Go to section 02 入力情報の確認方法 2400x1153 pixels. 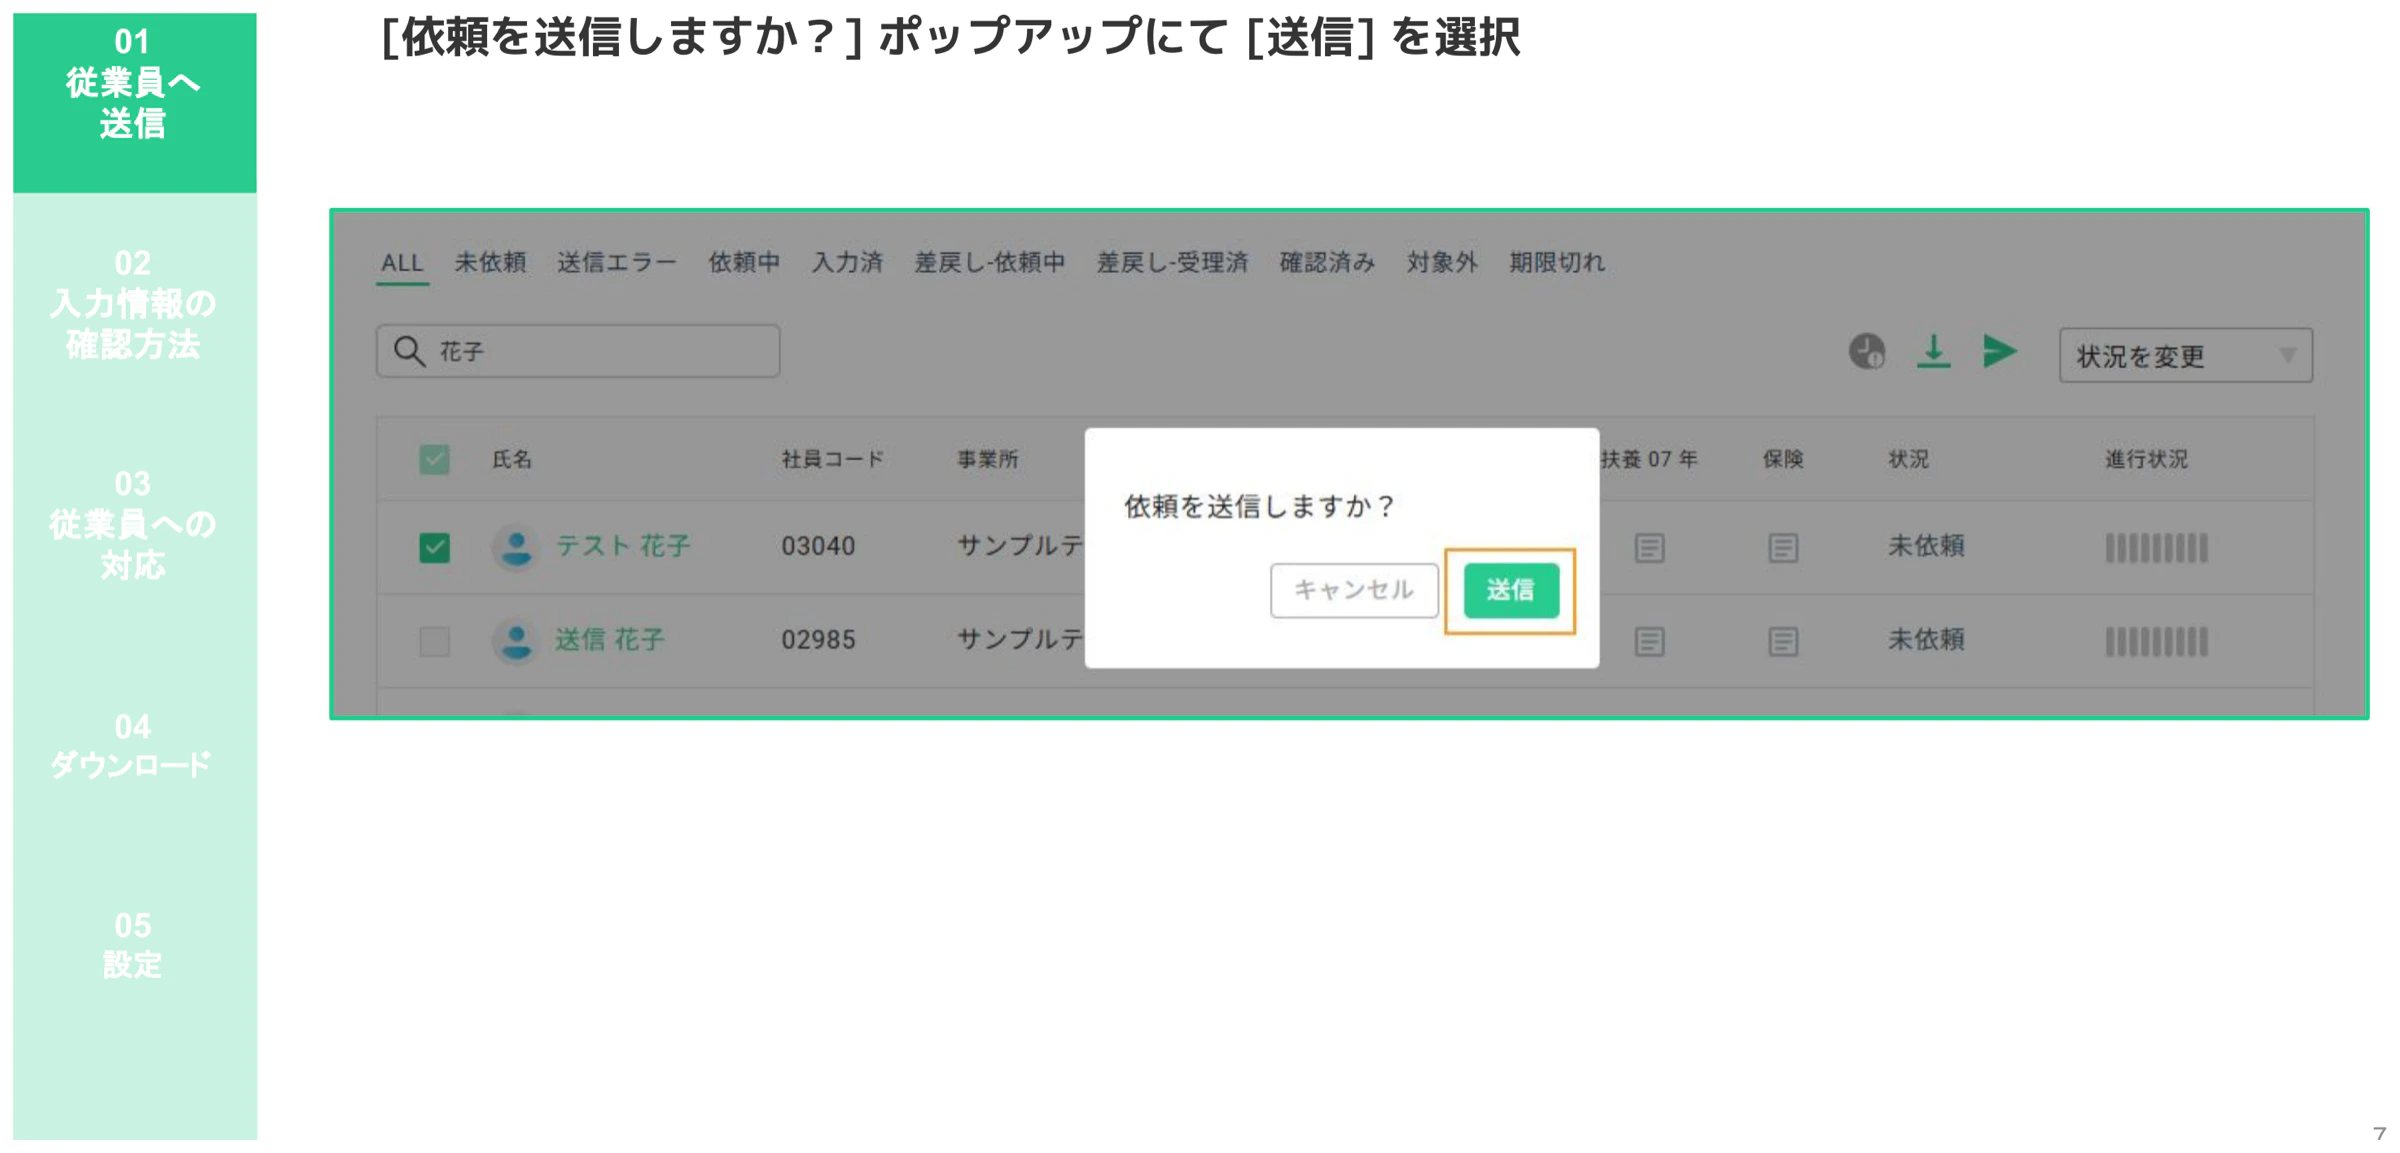coord(134,304)
